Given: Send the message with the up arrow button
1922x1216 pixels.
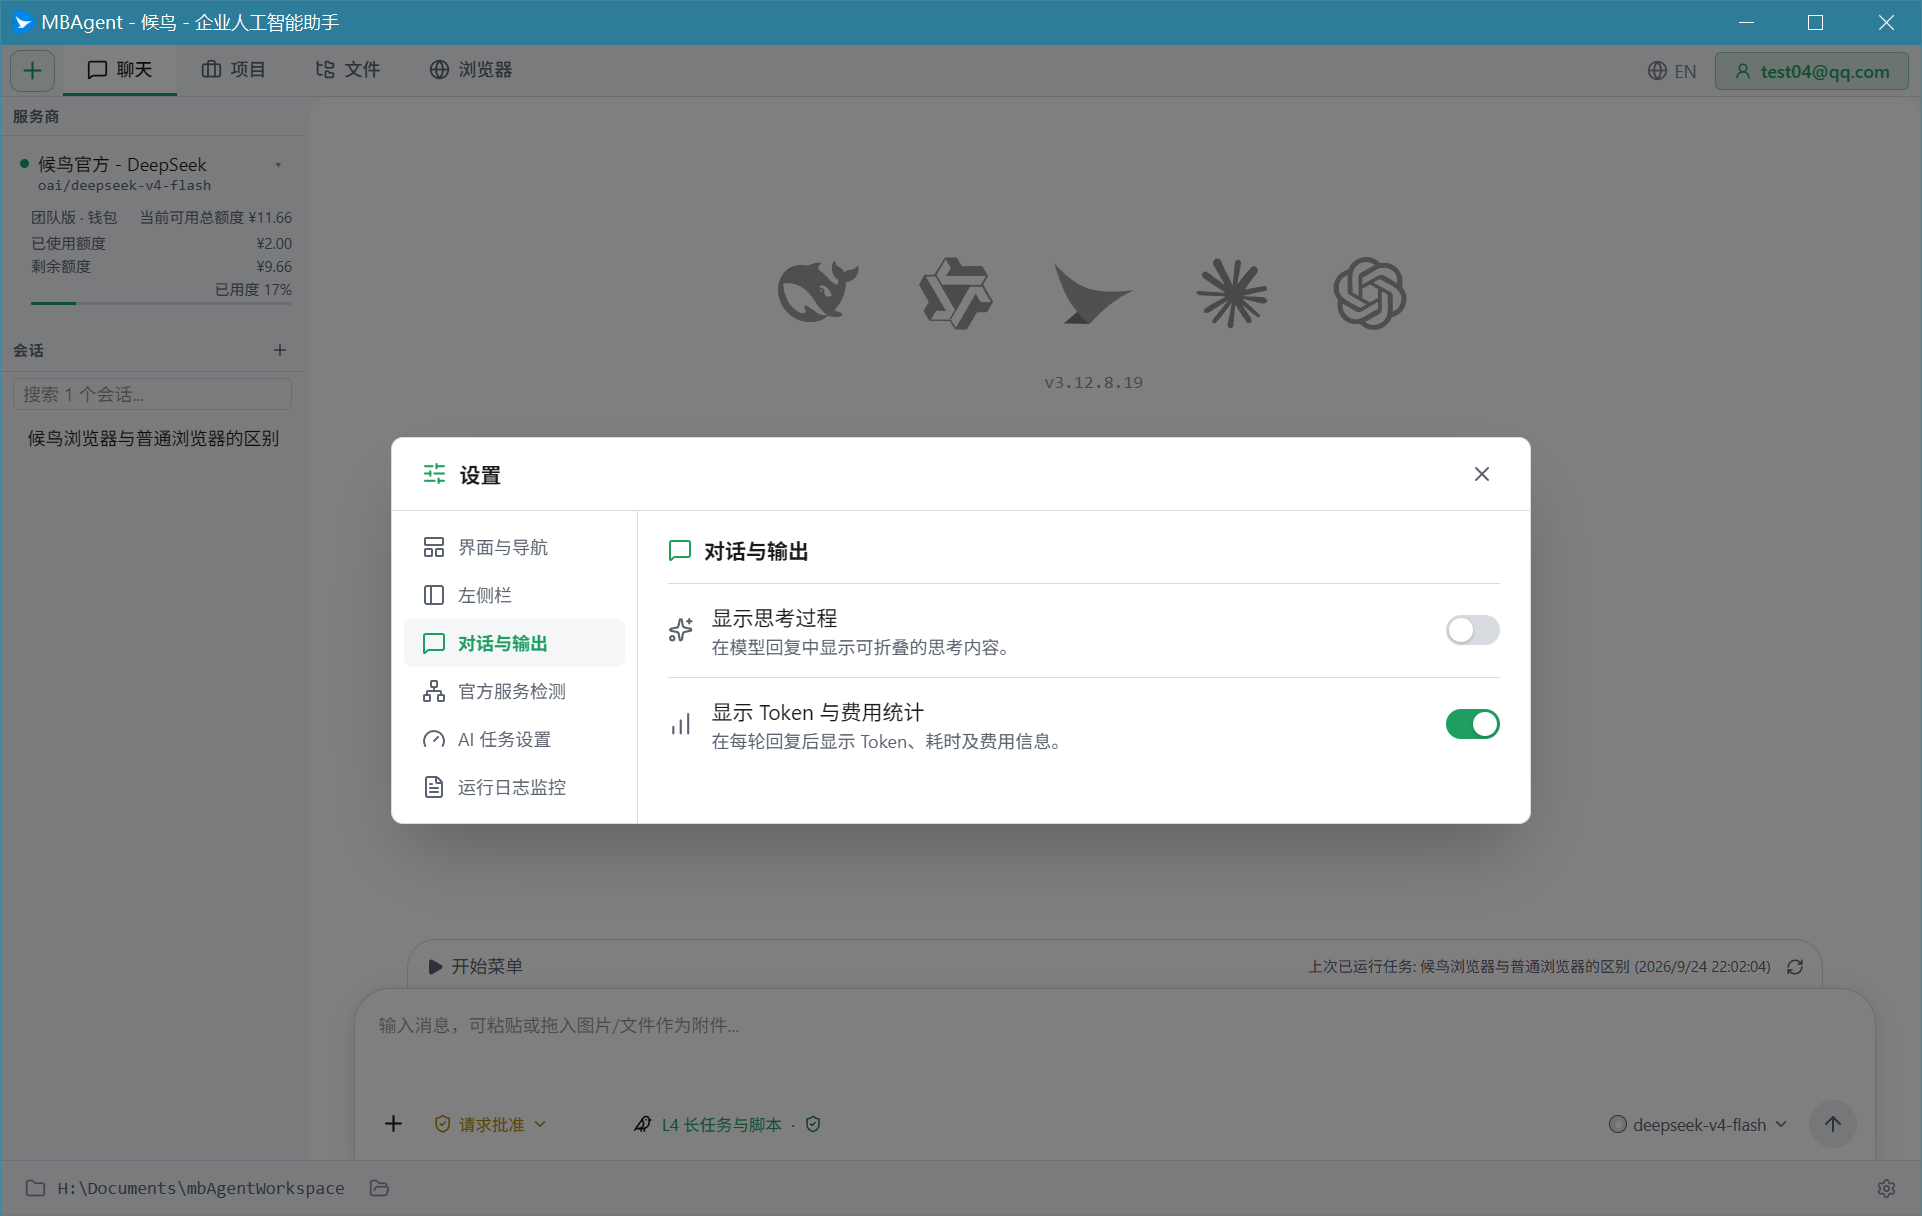Looking at the screenshot, I should [1832, 1124].
